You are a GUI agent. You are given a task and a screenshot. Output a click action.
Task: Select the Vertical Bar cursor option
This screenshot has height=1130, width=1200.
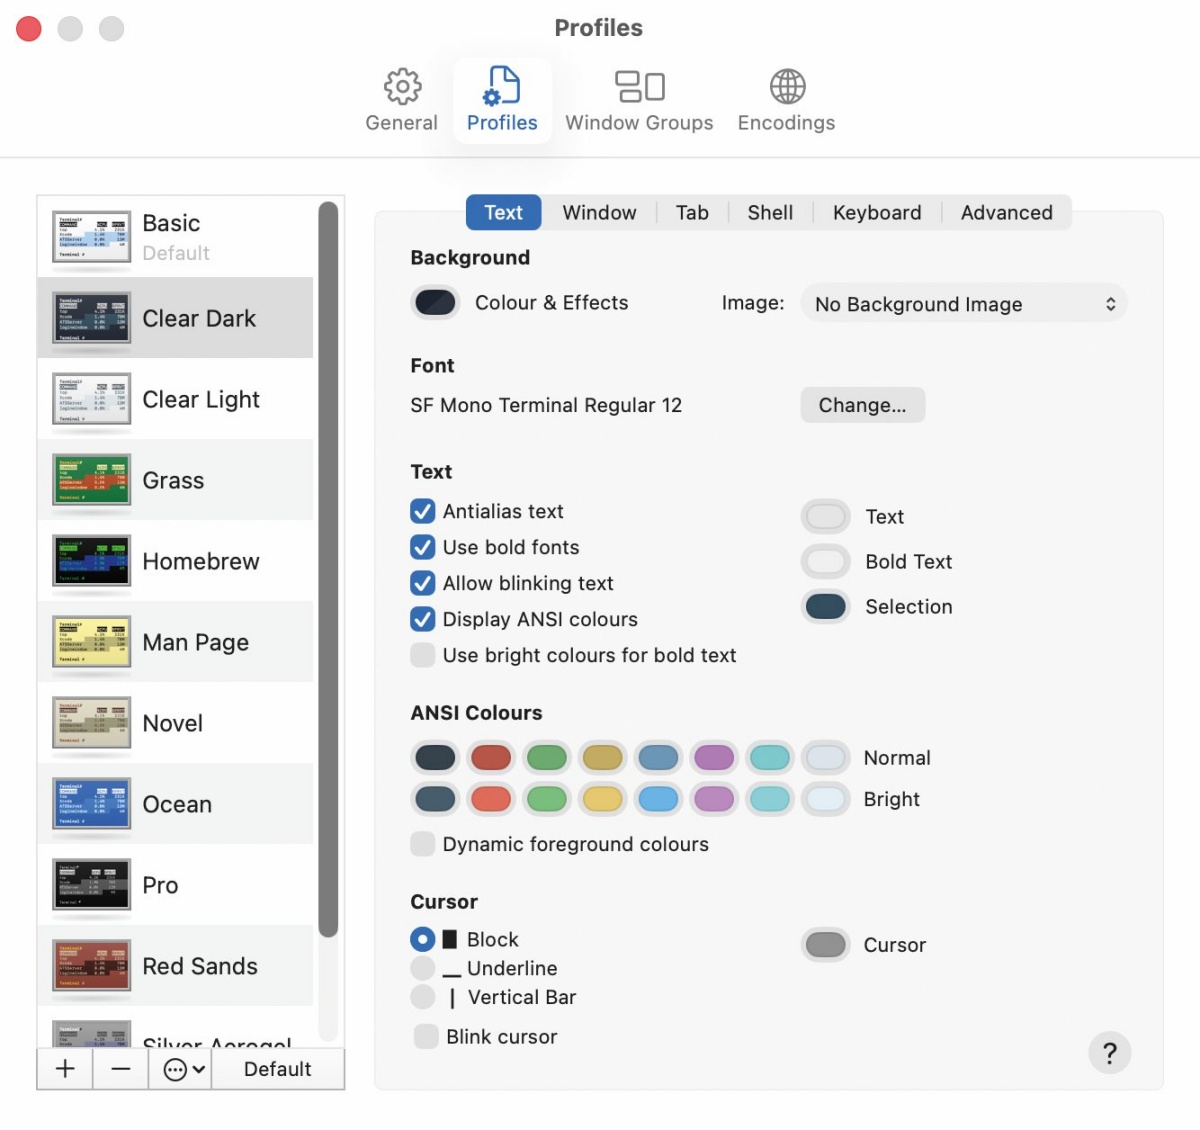click(x=423, y=997)
